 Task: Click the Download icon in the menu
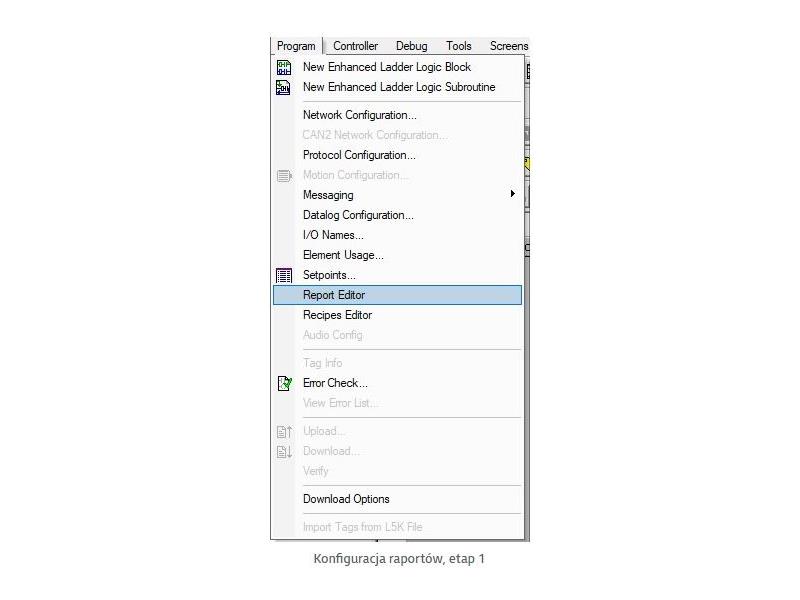[x=284, y=452]
